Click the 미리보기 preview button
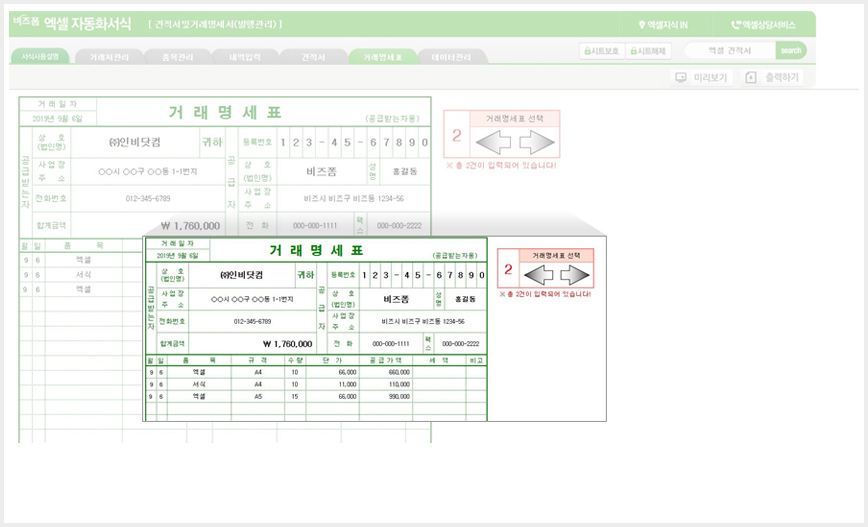The width and height of the screenshot is (868, 527). pyautogui.click(x=701, y=78)
